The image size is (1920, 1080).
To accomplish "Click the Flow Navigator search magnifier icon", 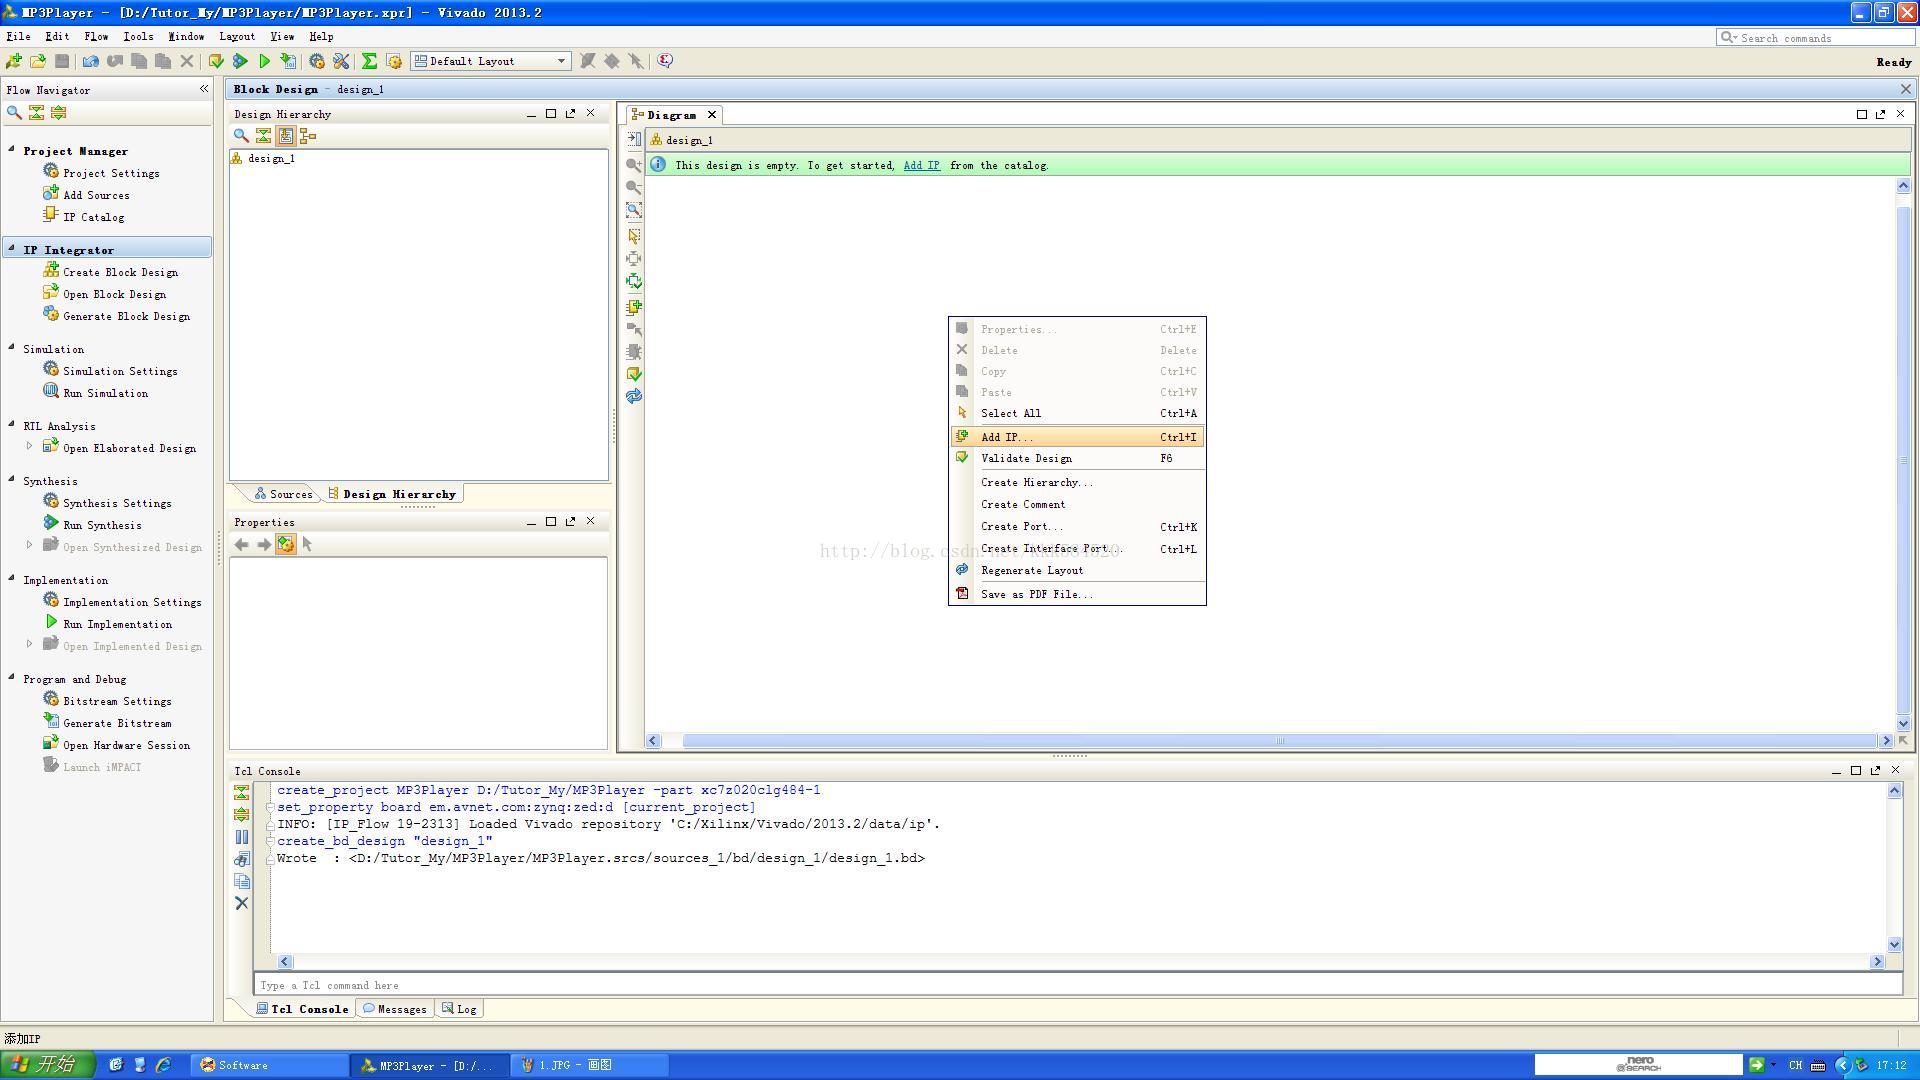I will [14, 113].
